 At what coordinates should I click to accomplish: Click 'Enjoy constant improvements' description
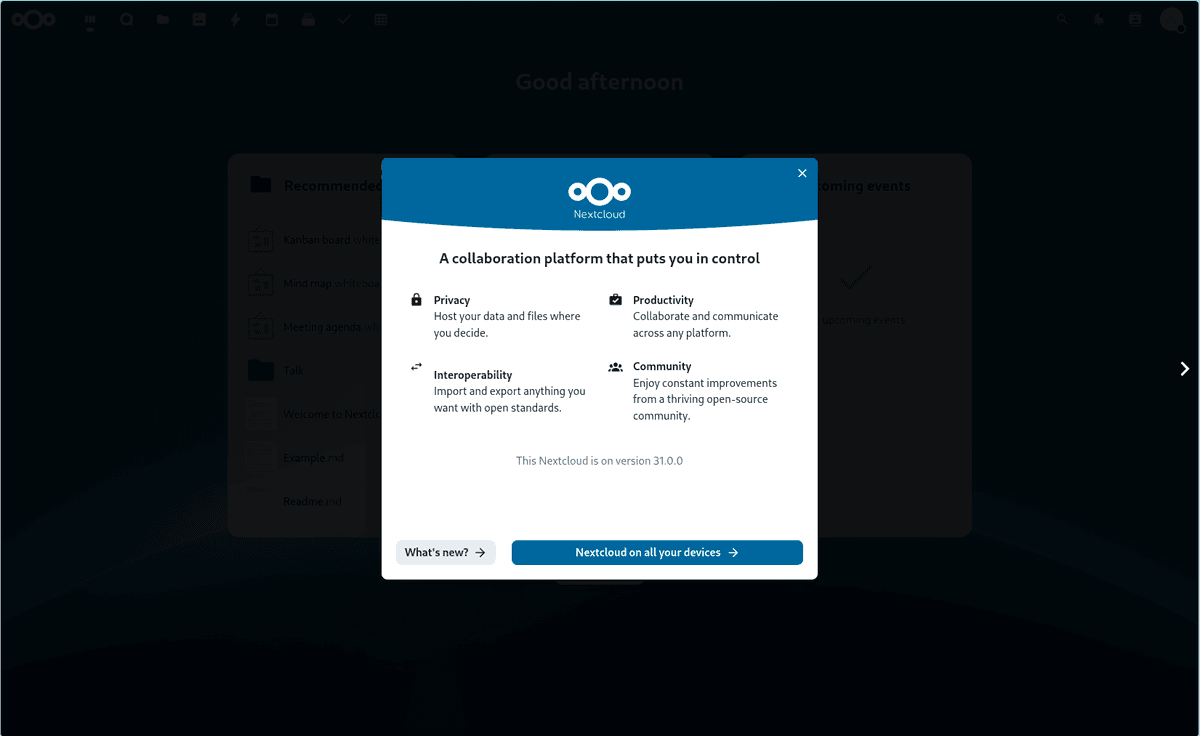click(x=705, y=399)
